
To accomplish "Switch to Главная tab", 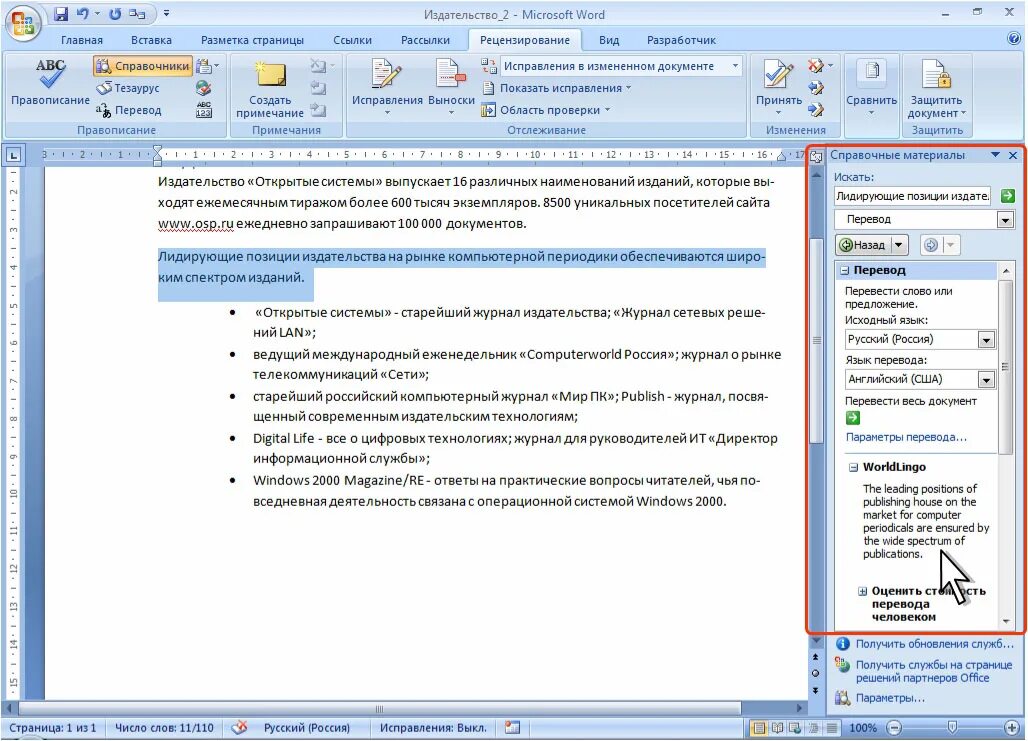I will pyautogui.click(x=82, y=40).
